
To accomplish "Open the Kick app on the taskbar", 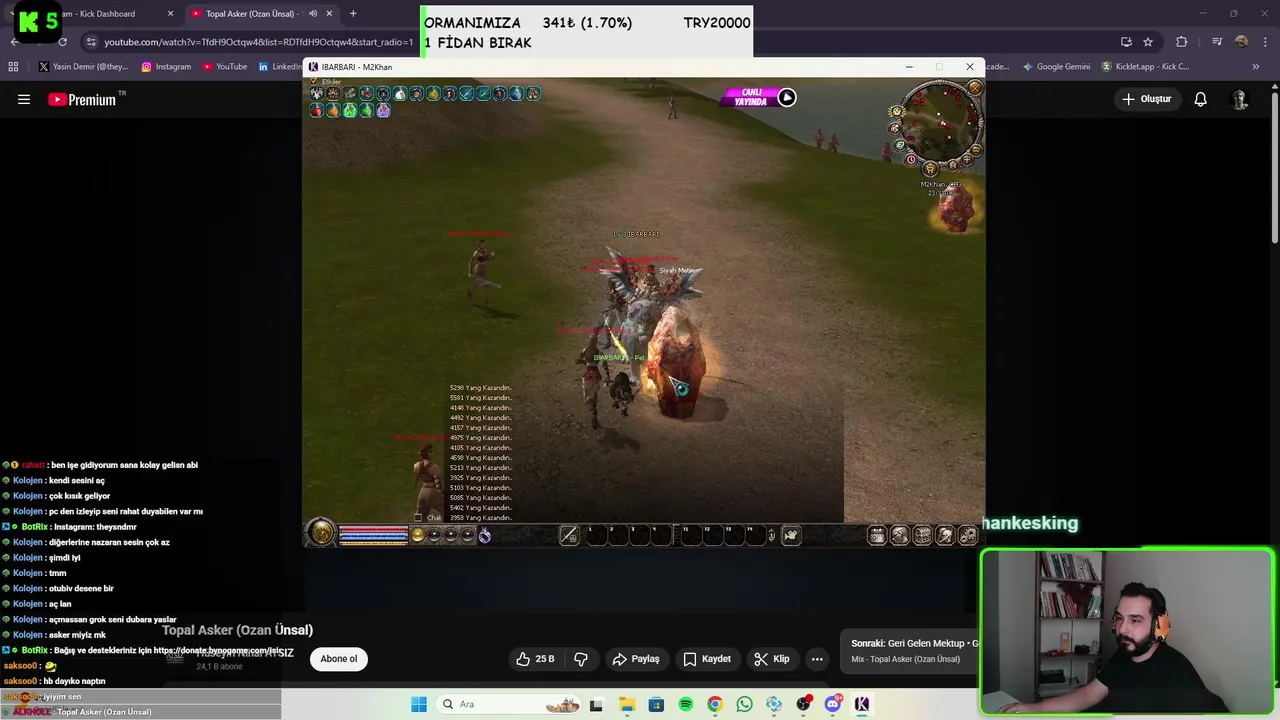I will point(862,704).
